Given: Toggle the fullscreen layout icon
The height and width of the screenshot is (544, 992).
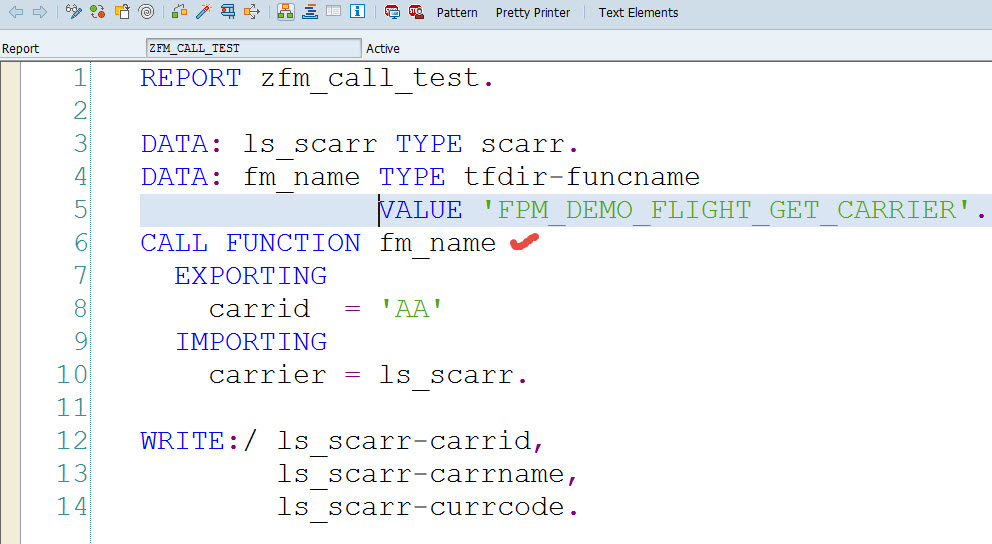Looking at the screenshot, I should [333, 12].
